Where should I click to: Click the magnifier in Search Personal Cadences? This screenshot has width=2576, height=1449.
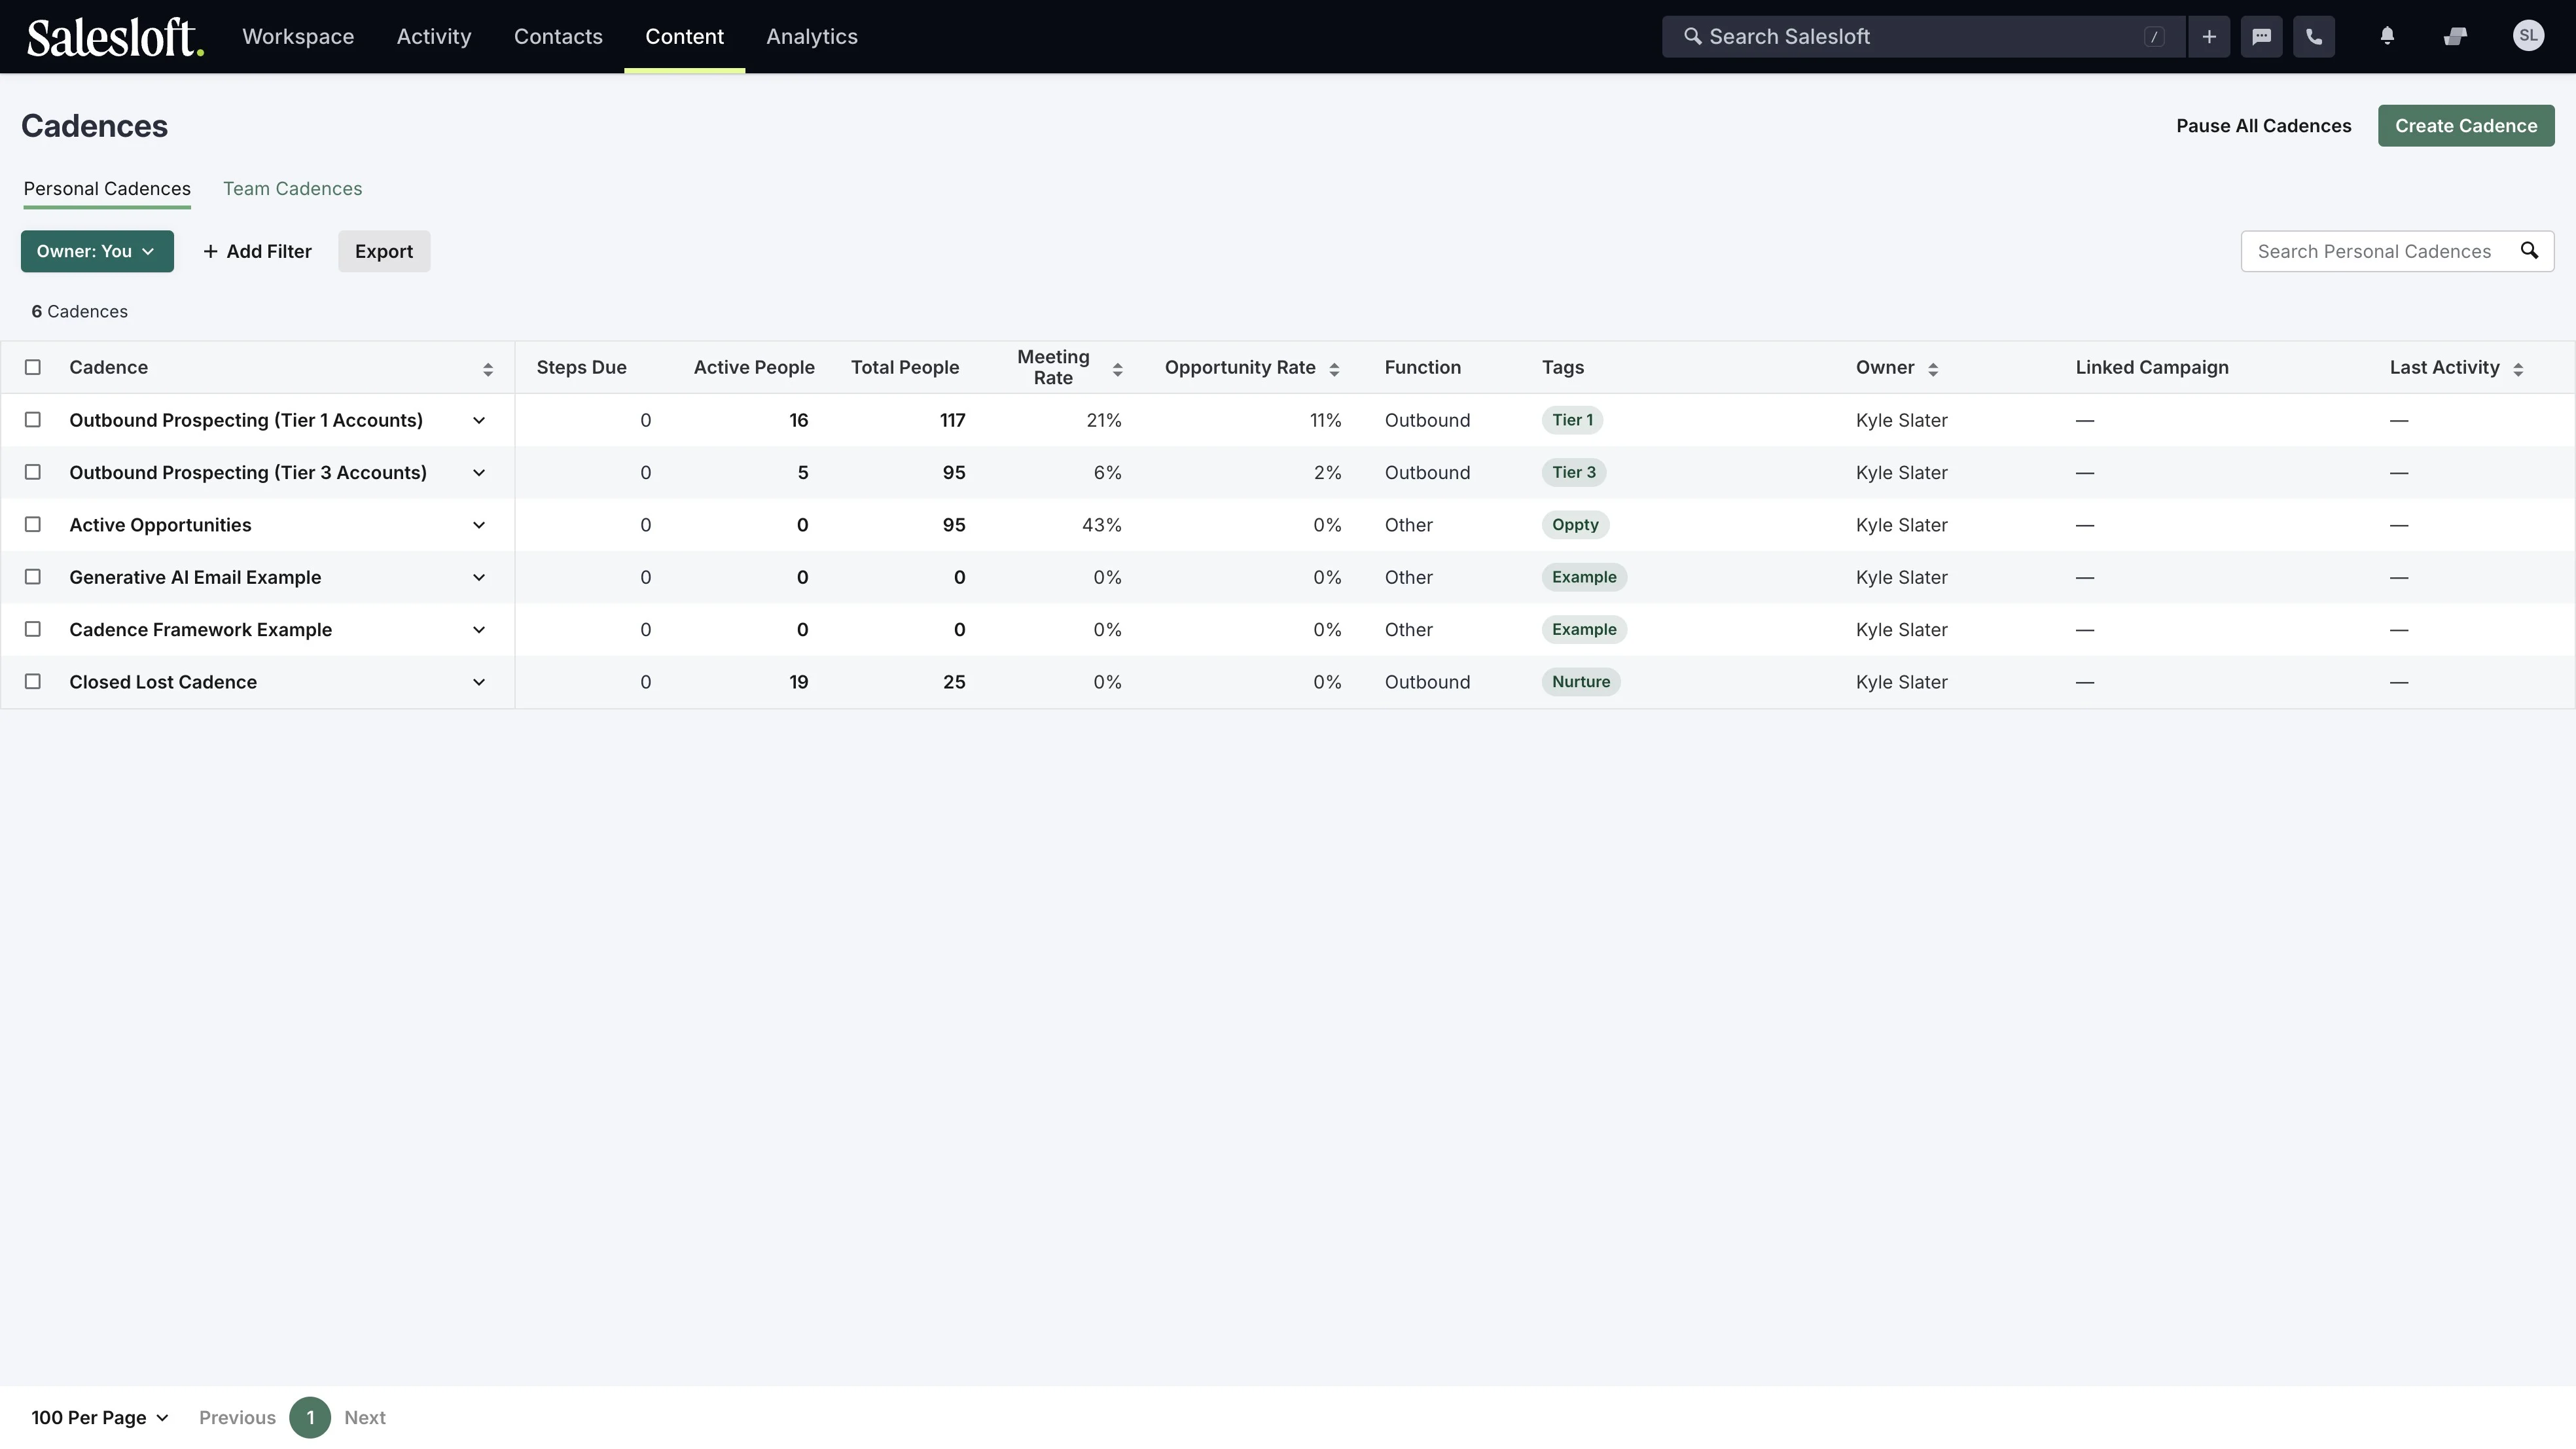2529,251
